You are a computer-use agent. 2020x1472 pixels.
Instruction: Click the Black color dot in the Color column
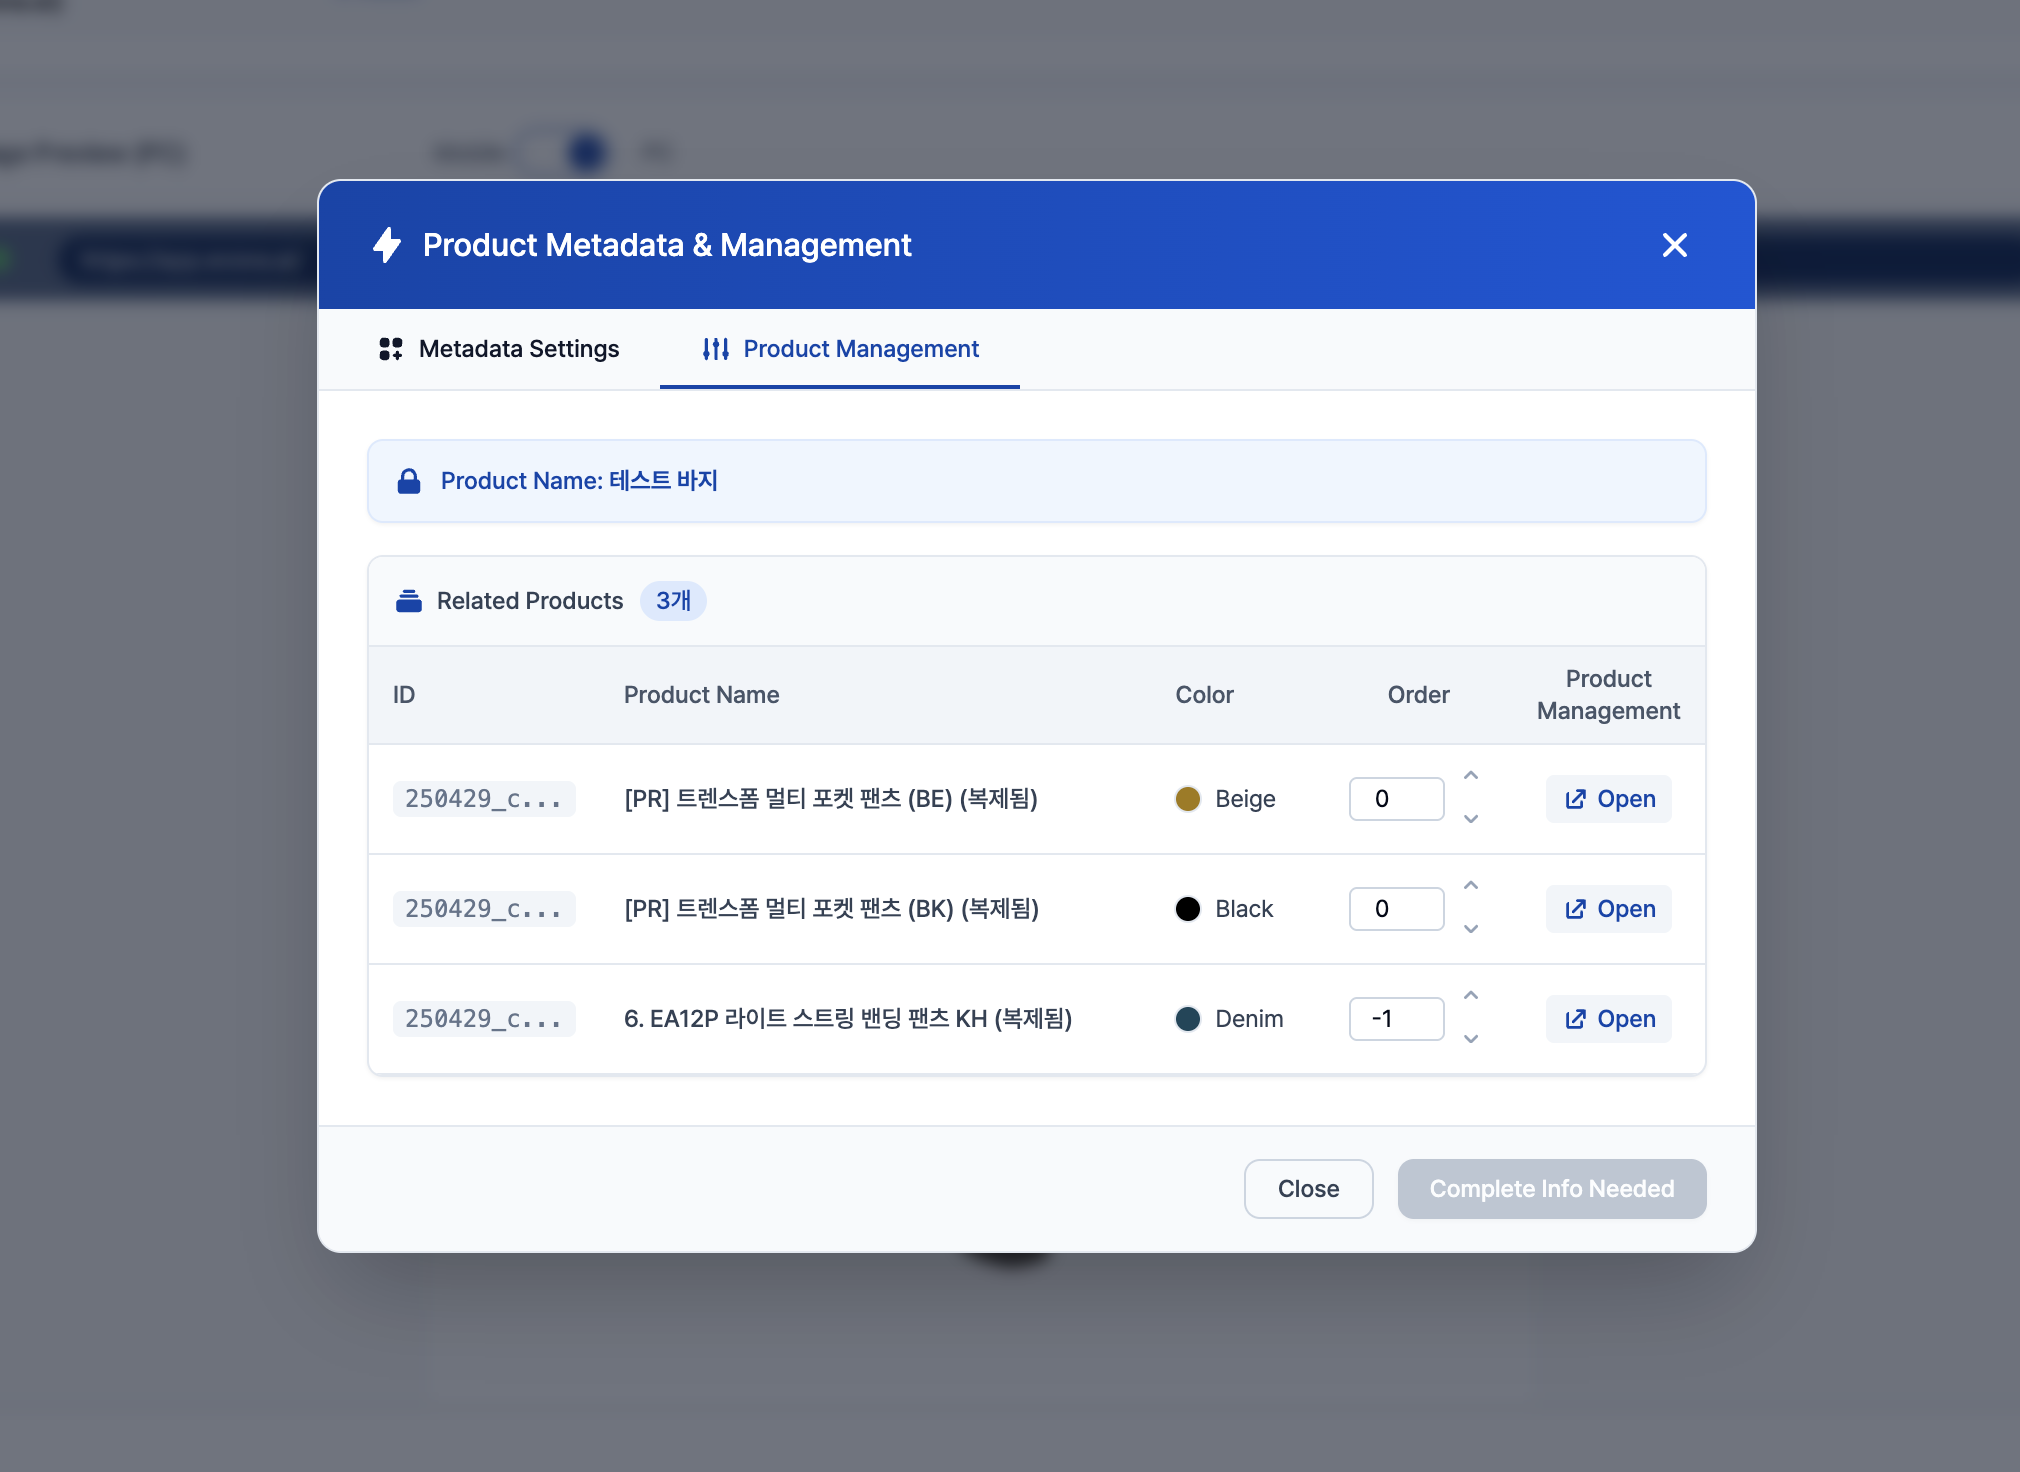[x=1188, y=909]
